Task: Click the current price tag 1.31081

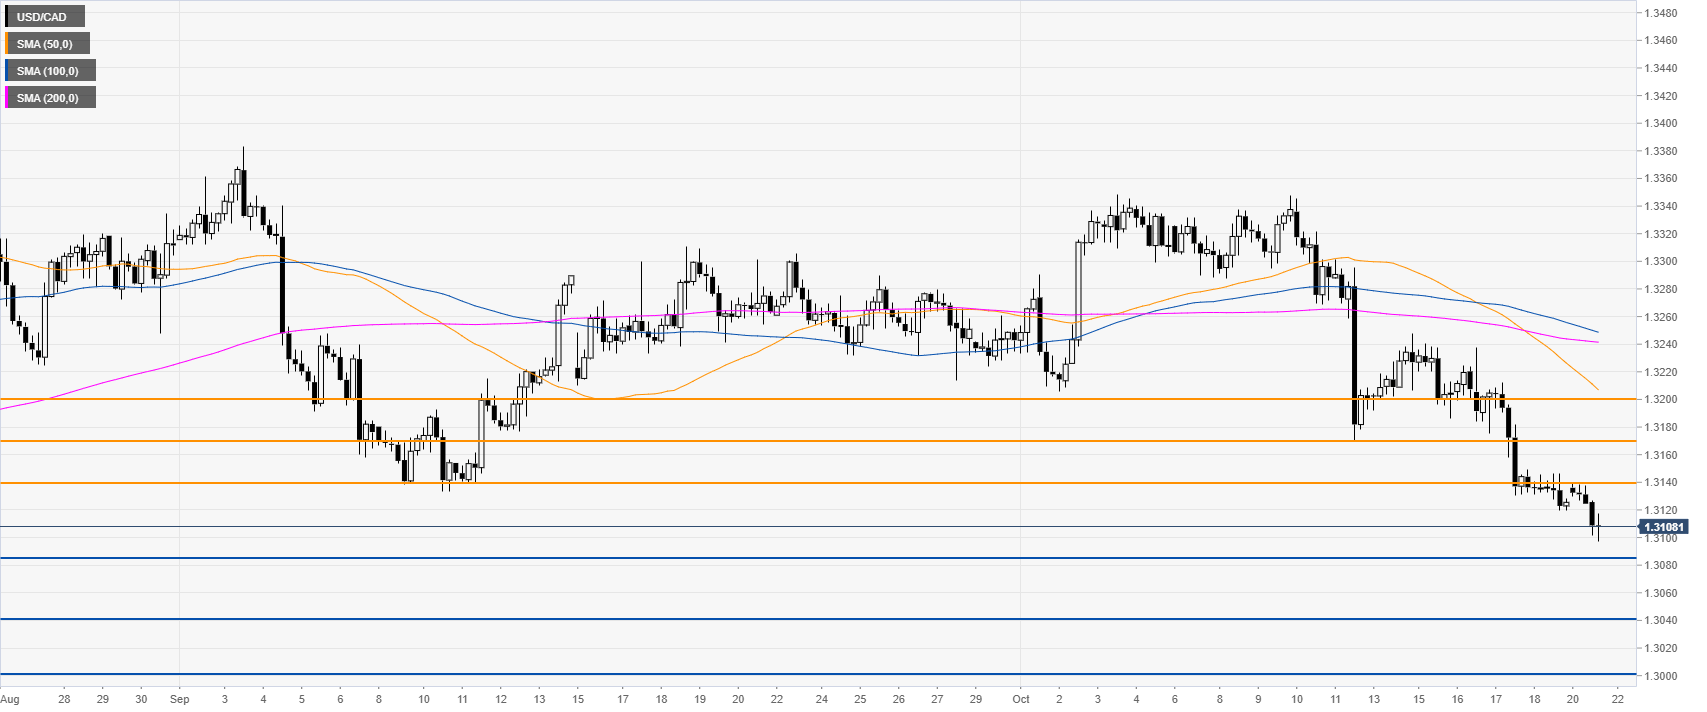Action: tap(1663, 527)
